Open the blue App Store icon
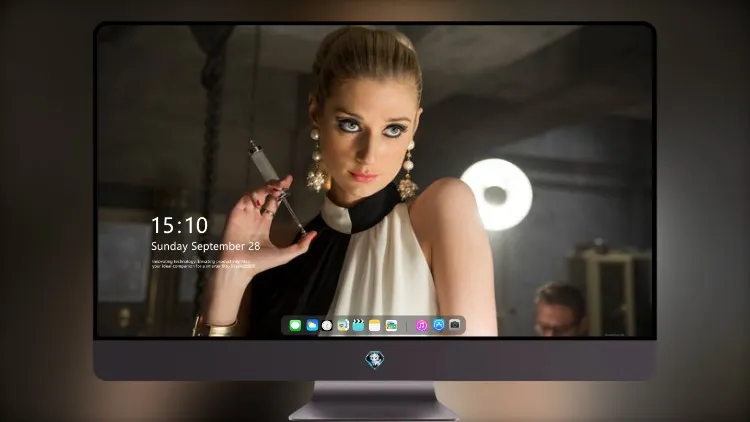Image resolution: width=750 pixels, height=422 pixels. click(439, 325)
